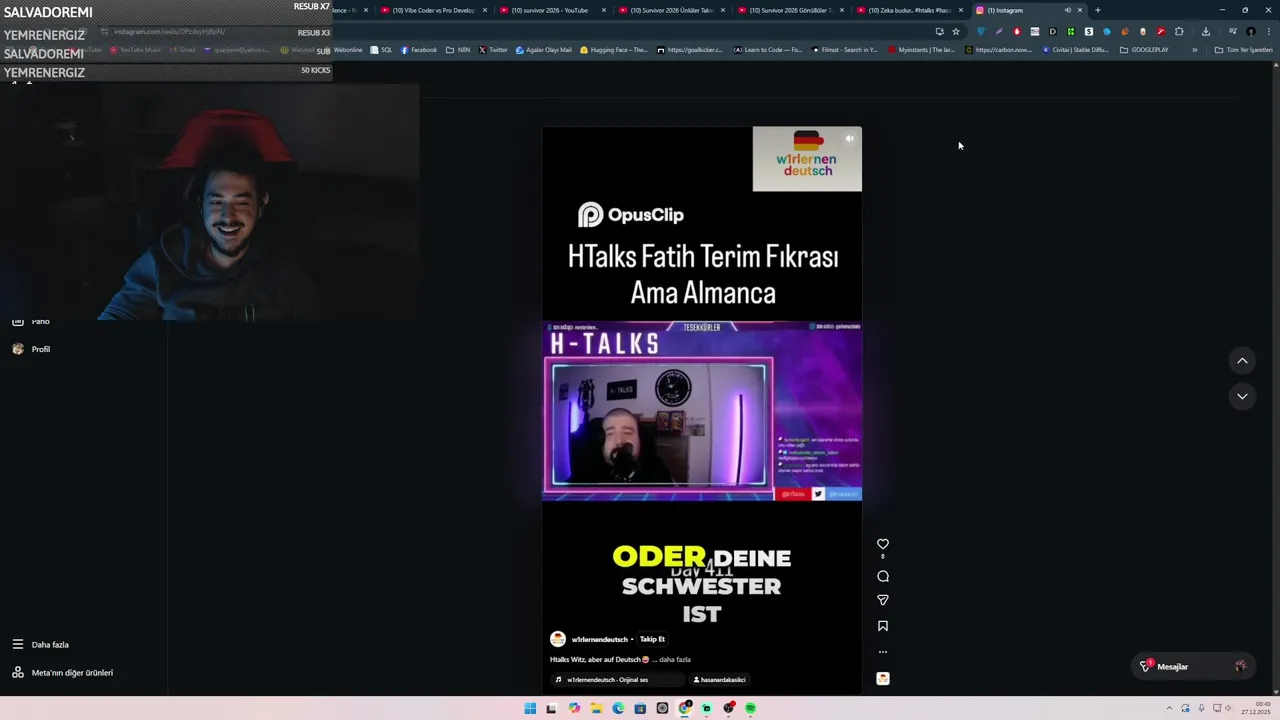The width and height of the screenshot is (1280, 720).
Task: Like the reel with the heart icon
Action: click(882, 544)
